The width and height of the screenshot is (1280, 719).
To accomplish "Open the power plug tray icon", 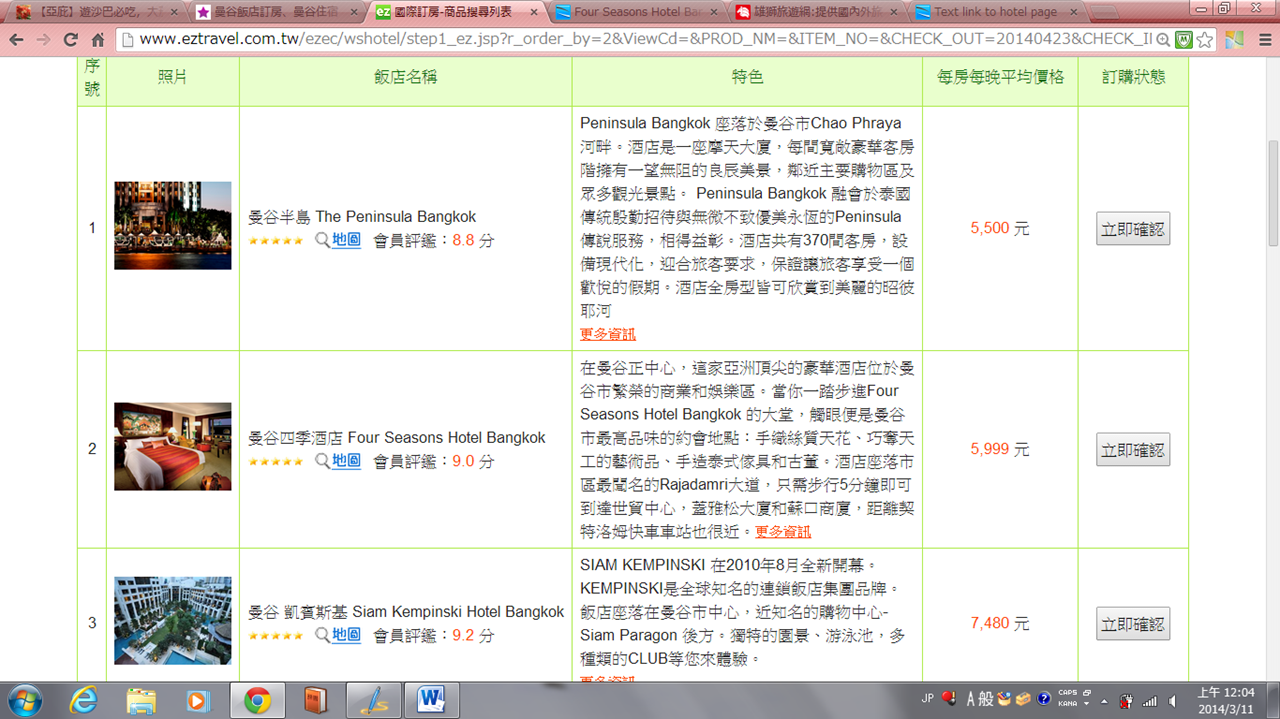I will pyautogui.click(x=1127, y=701).
